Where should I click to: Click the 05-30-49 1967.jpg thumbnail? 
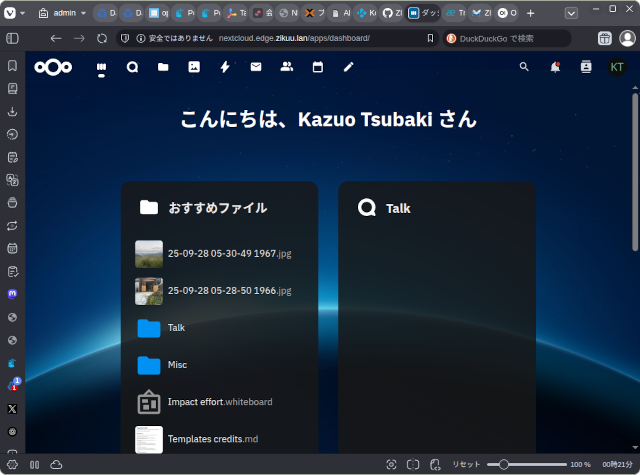(149, 254)
